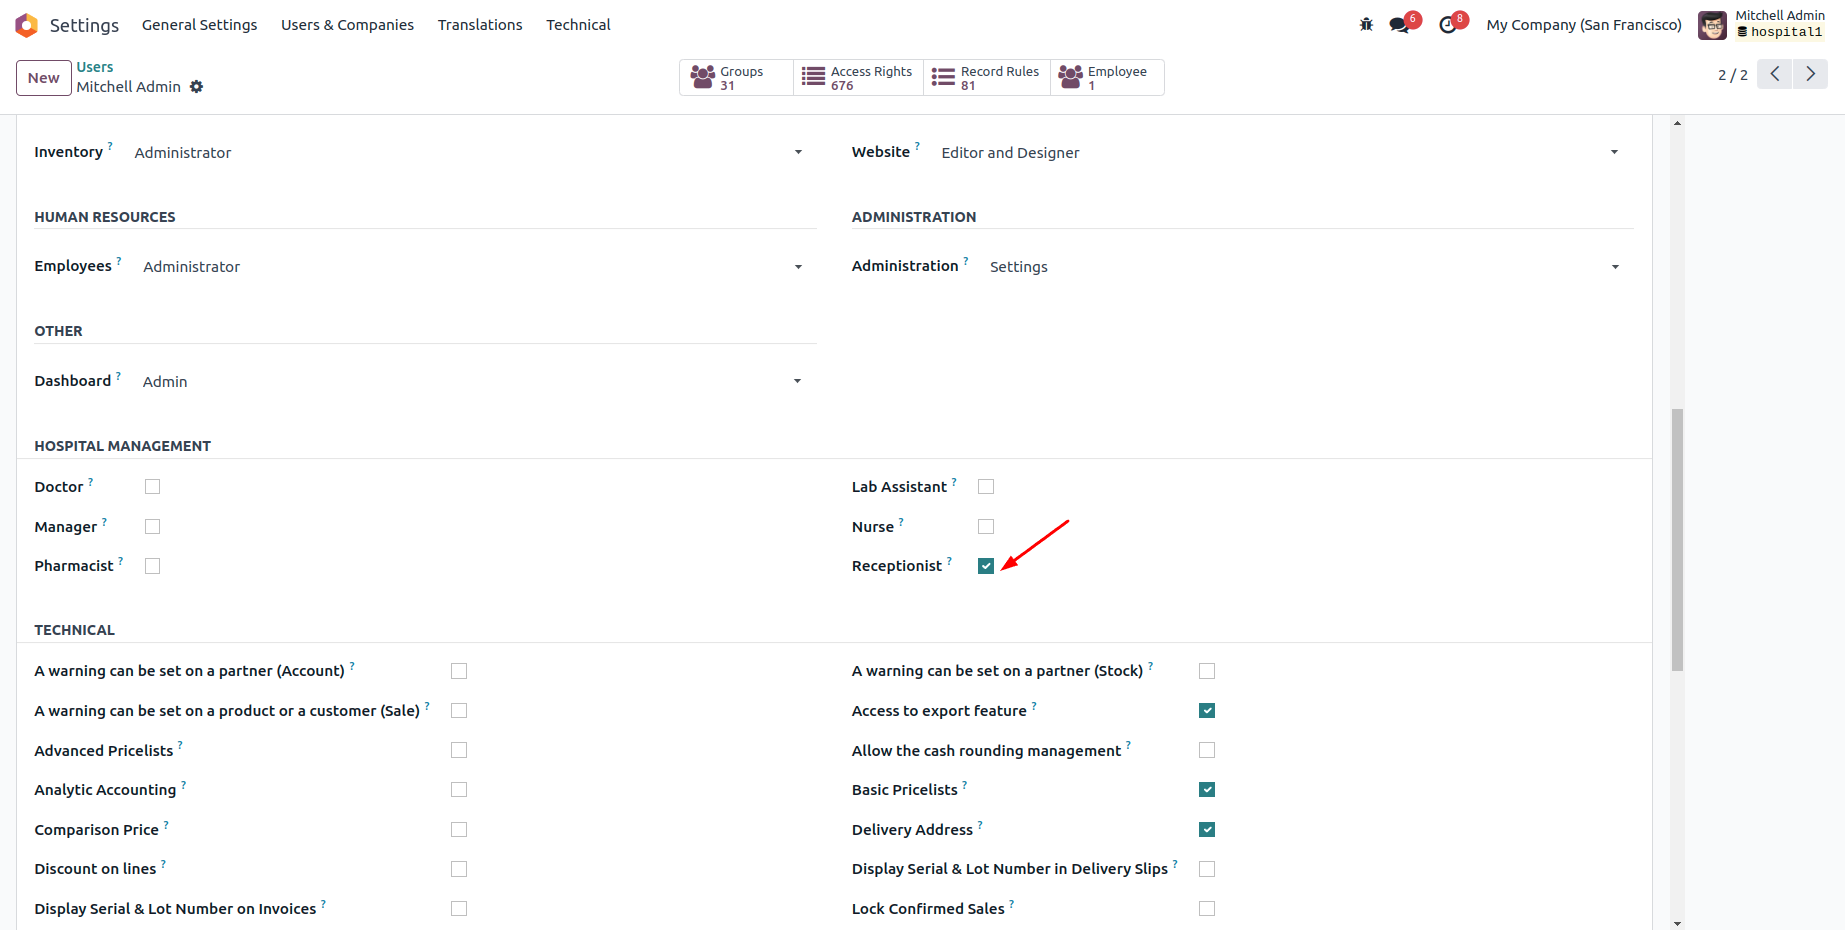Uncheck the Receptionist checkbox
1845x930 pixels.
(x=986, y=566)
